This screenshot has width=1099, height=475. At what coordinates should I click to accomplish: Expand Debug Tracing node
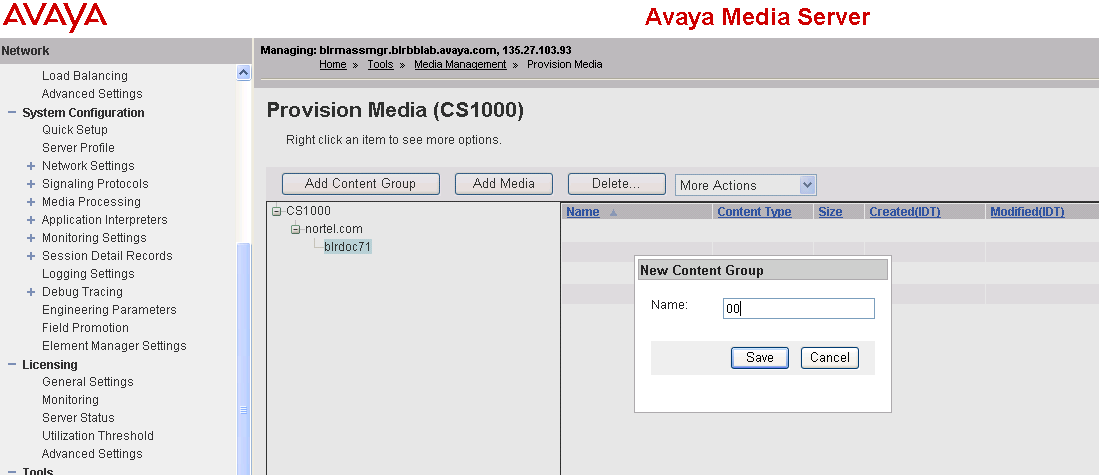pos(31,292)
